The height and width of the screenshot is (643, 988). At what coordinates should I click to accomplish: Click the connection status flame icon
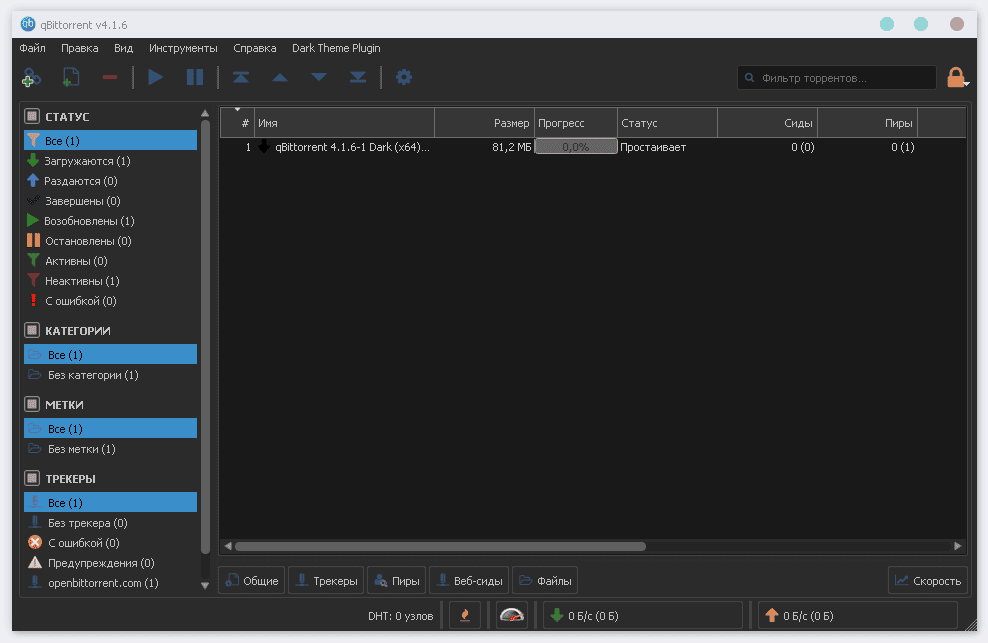click(x=465, y=615)
